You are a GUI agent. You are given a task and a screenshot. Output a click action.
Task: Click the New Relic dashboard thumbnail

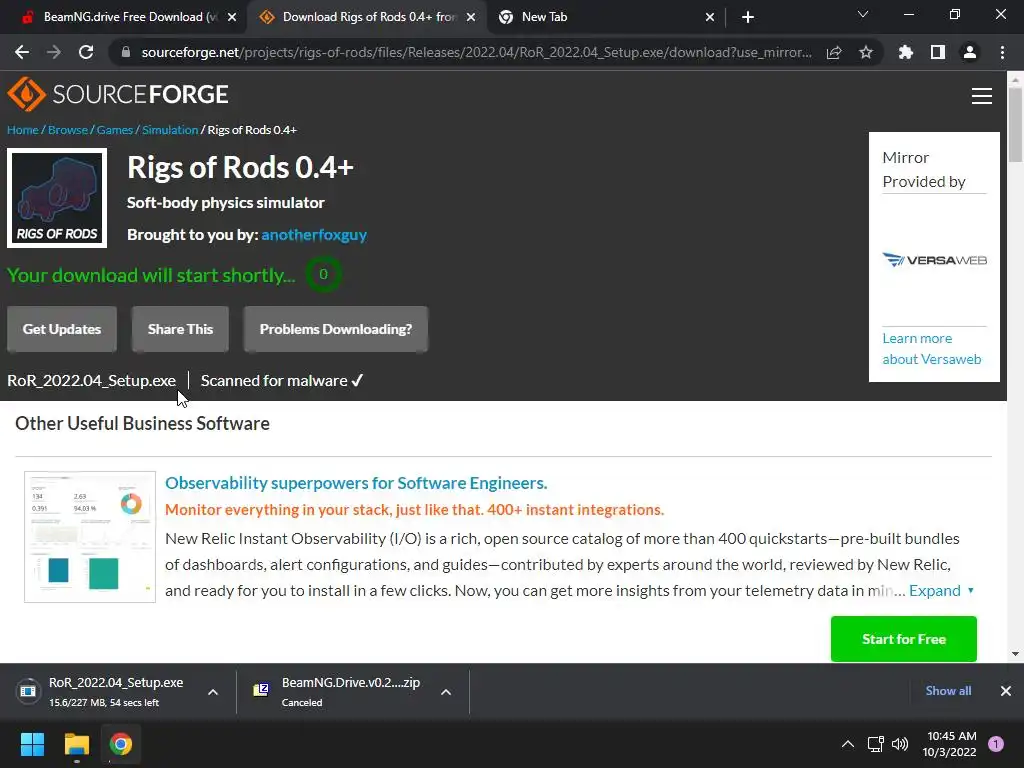[x=90, y=537]
